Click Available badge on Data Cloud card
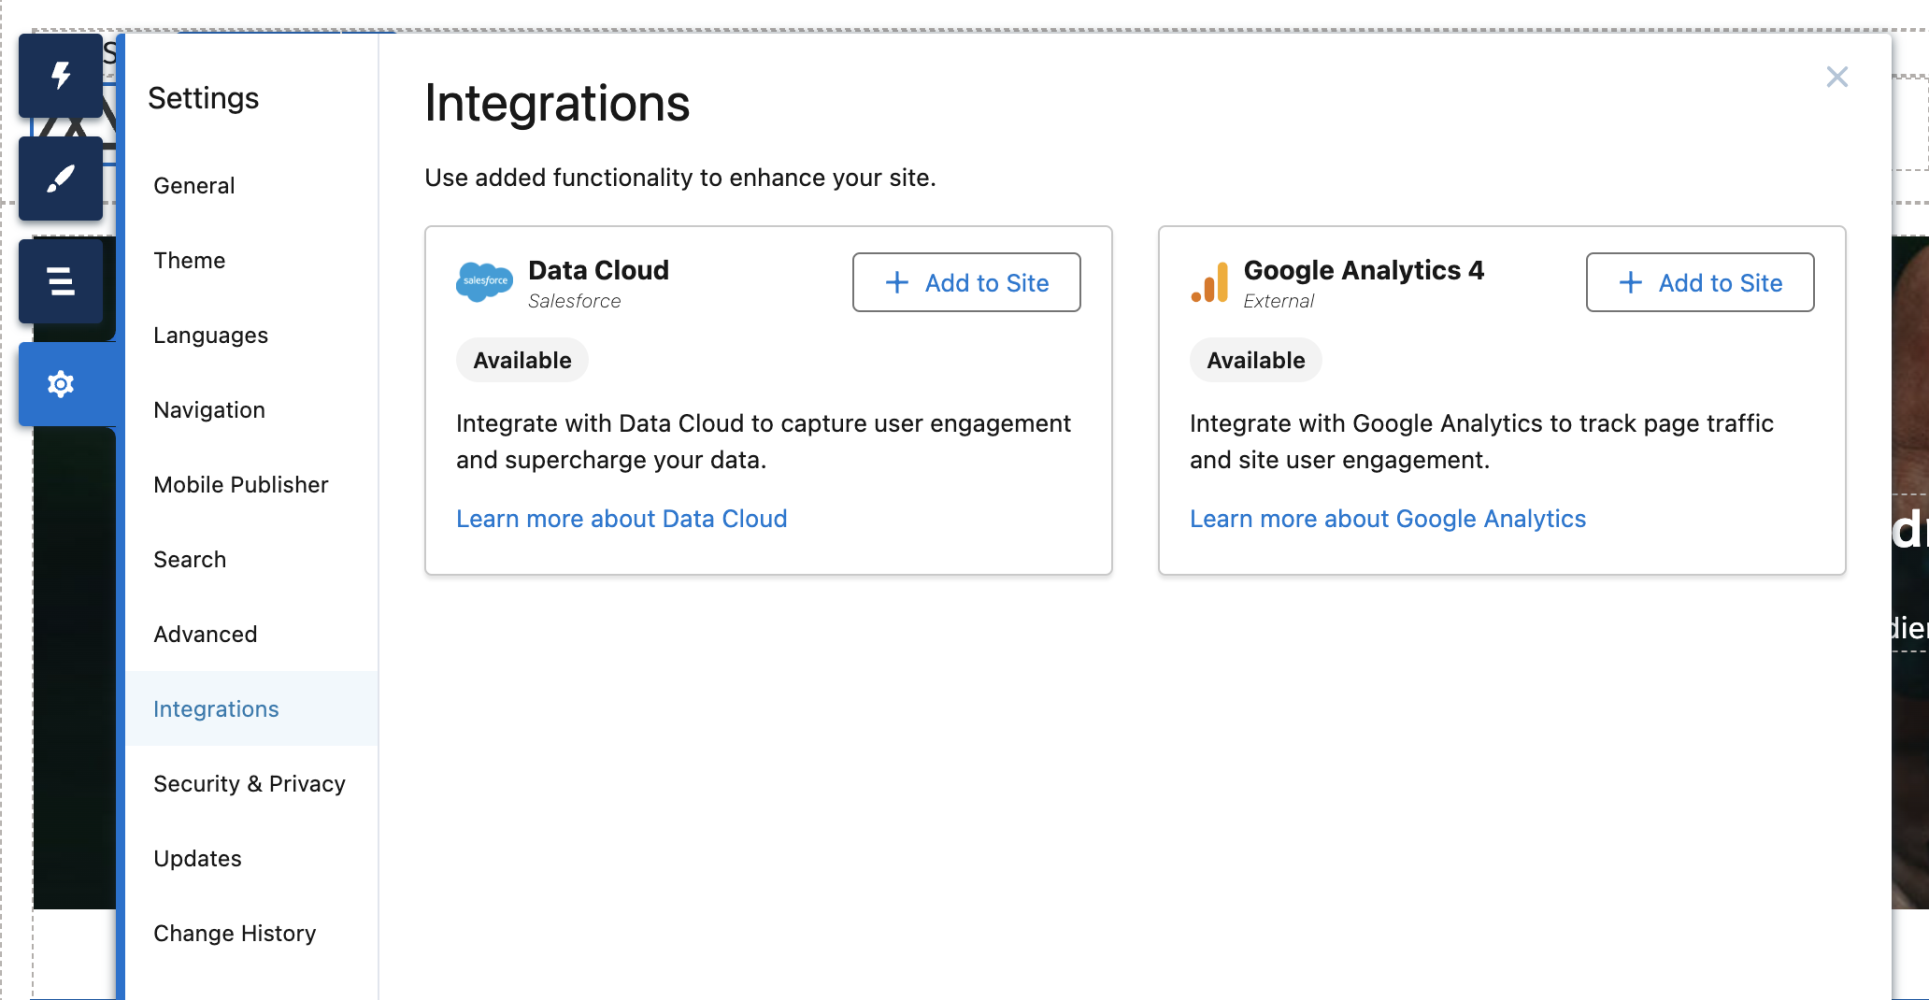1929x1000 pixels. pos(522,360)
